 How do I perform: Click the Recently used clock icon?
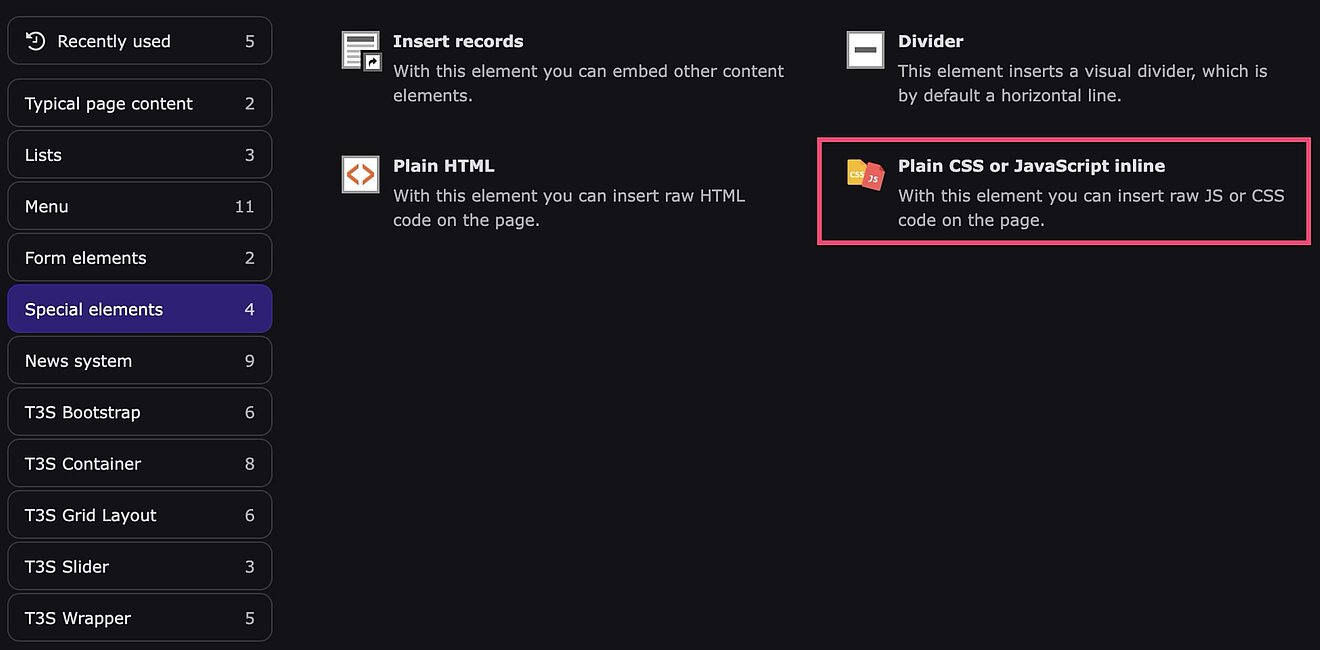click(x=36, y=41)
